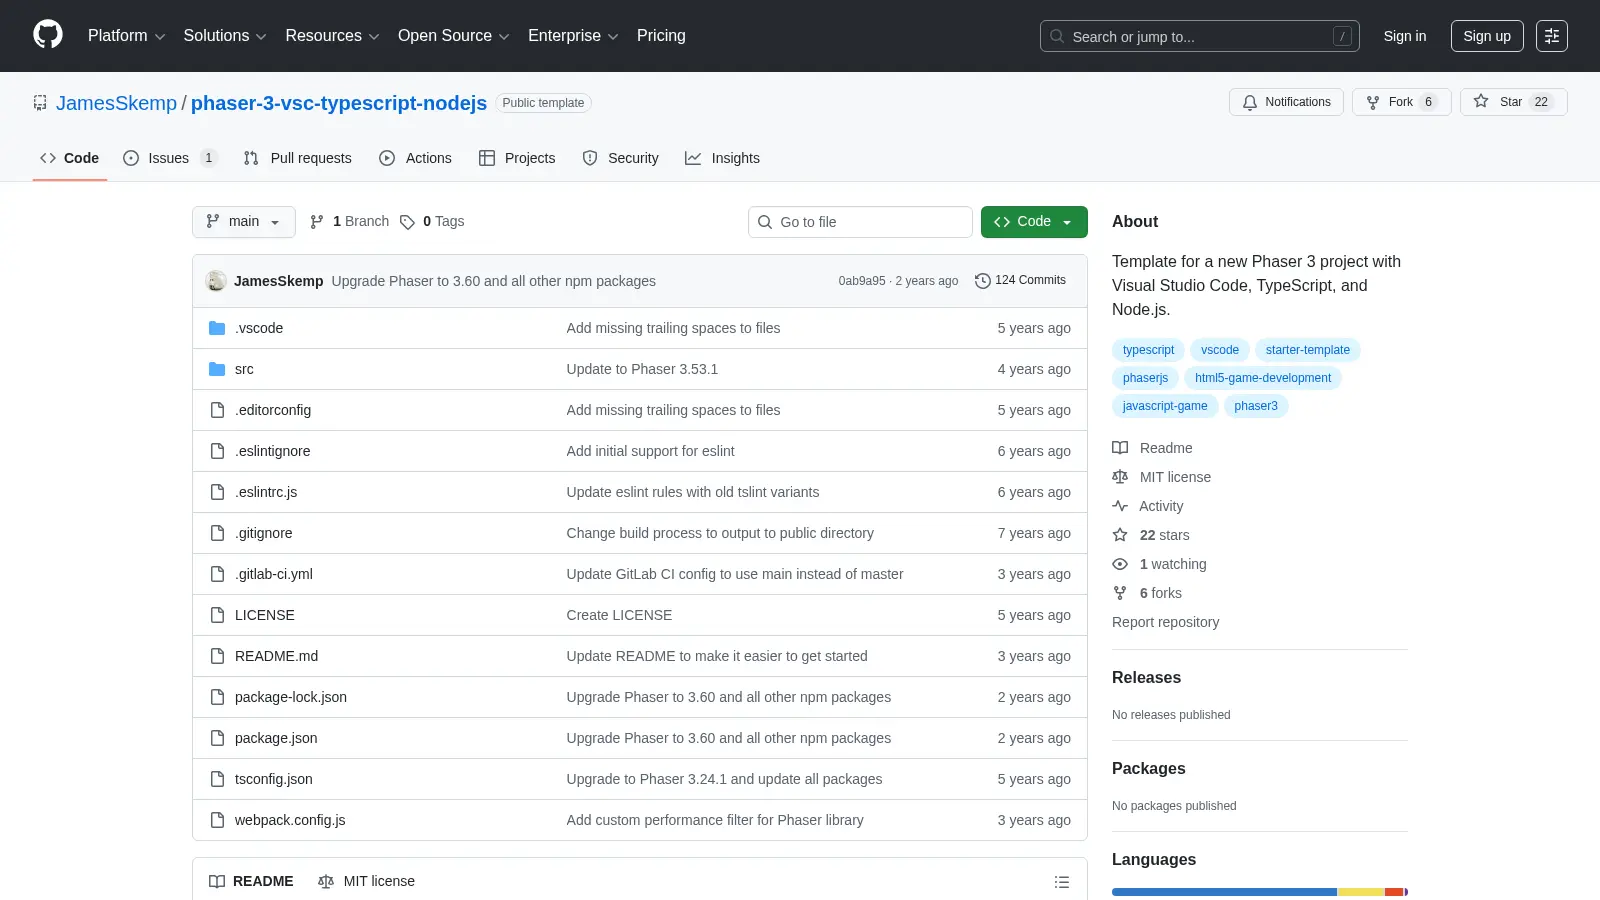This screenshot has height=900, width=1600.
Task: Click the file icon beside webpack.config.js
Action: (217, 820)
